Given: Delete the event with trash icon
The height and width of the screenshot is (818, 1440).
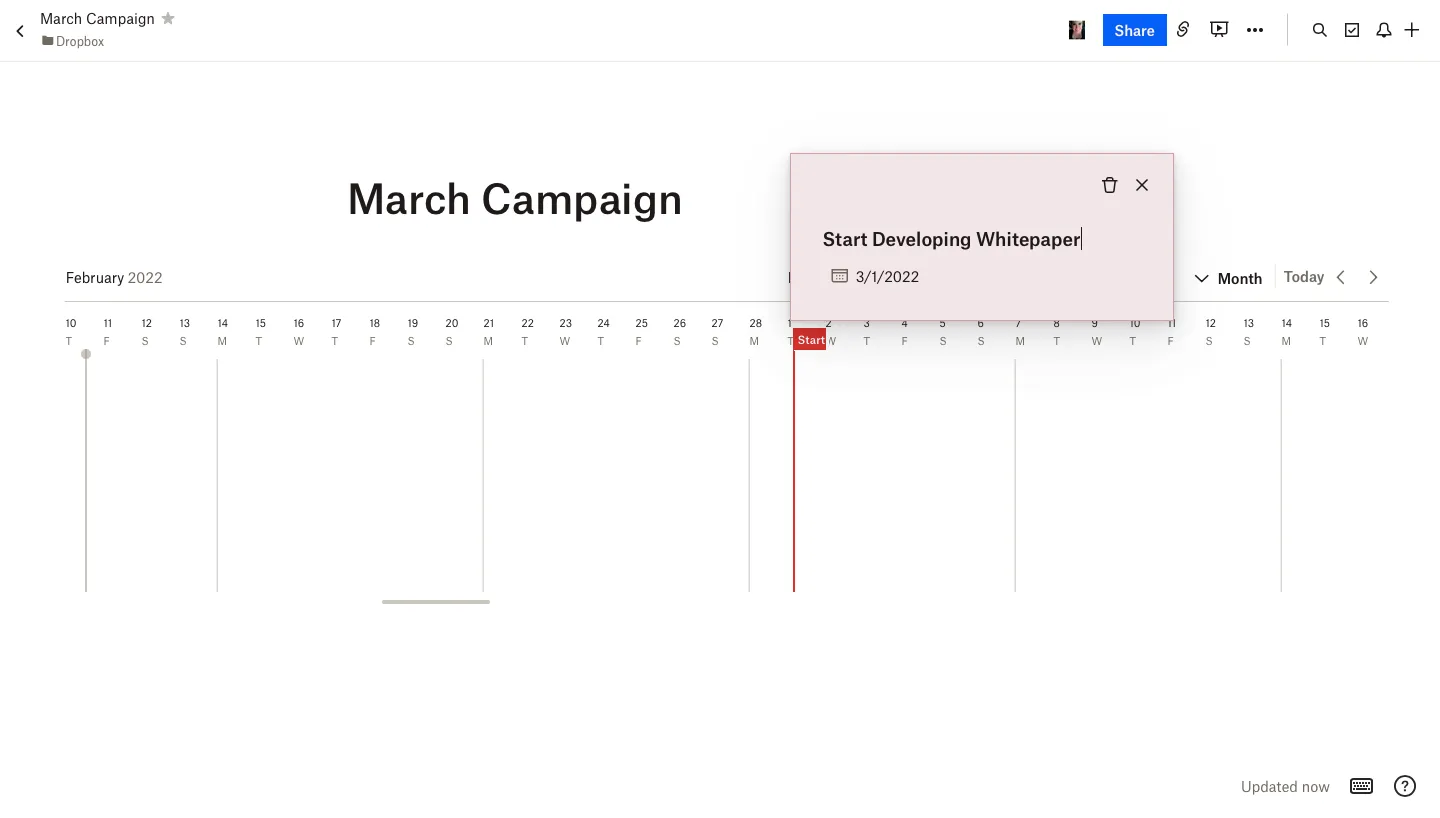Looking at the screenshot, I should click(1110, 185).
